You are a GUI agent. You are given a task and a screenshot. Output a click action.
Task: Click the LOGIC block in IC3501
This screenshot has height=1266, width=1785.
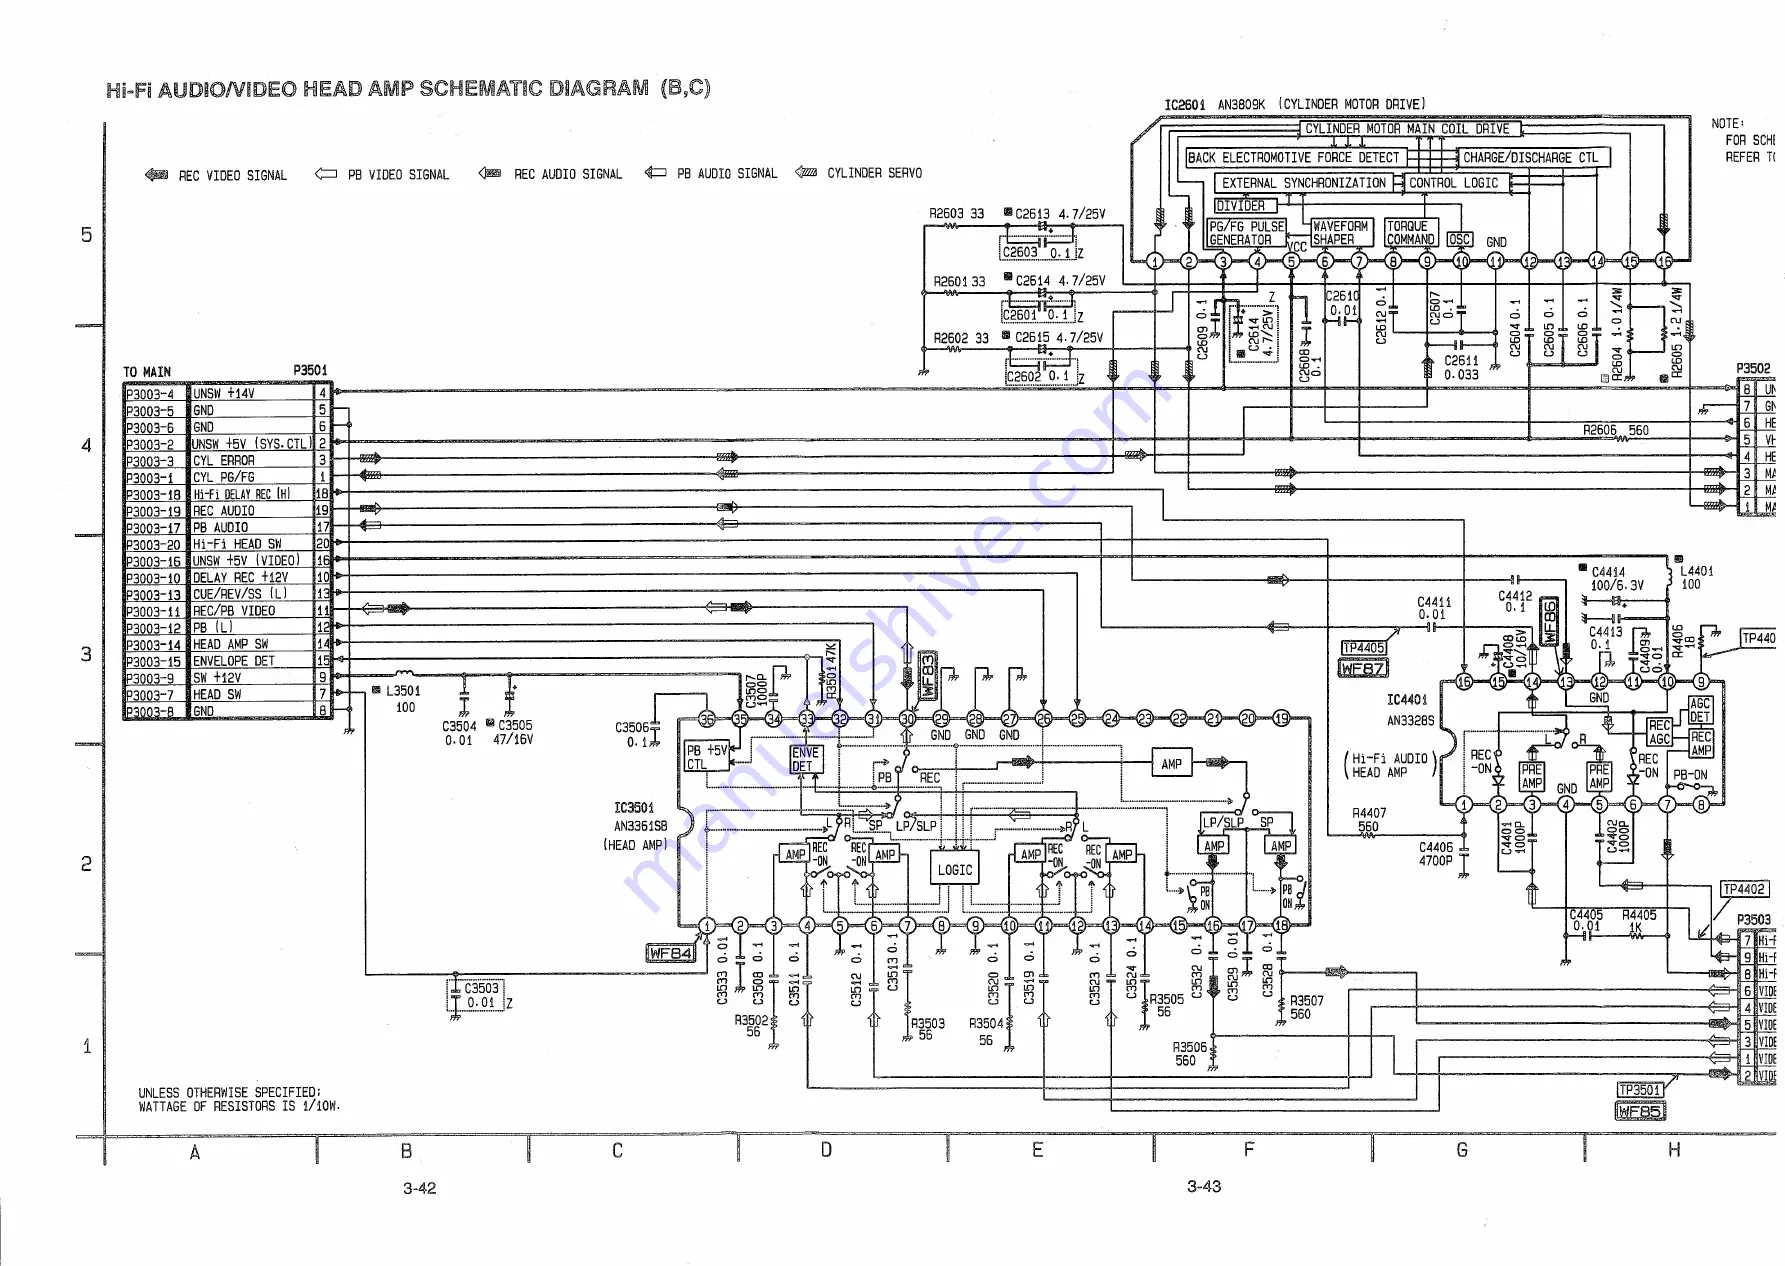click(x=954, y=869)
